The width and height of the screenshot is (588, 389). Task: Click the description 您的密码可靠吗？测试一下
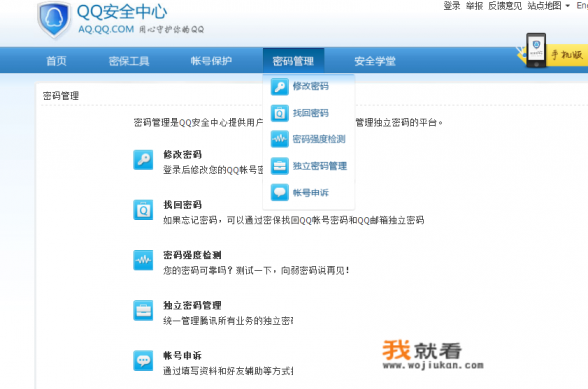point(256,270)
